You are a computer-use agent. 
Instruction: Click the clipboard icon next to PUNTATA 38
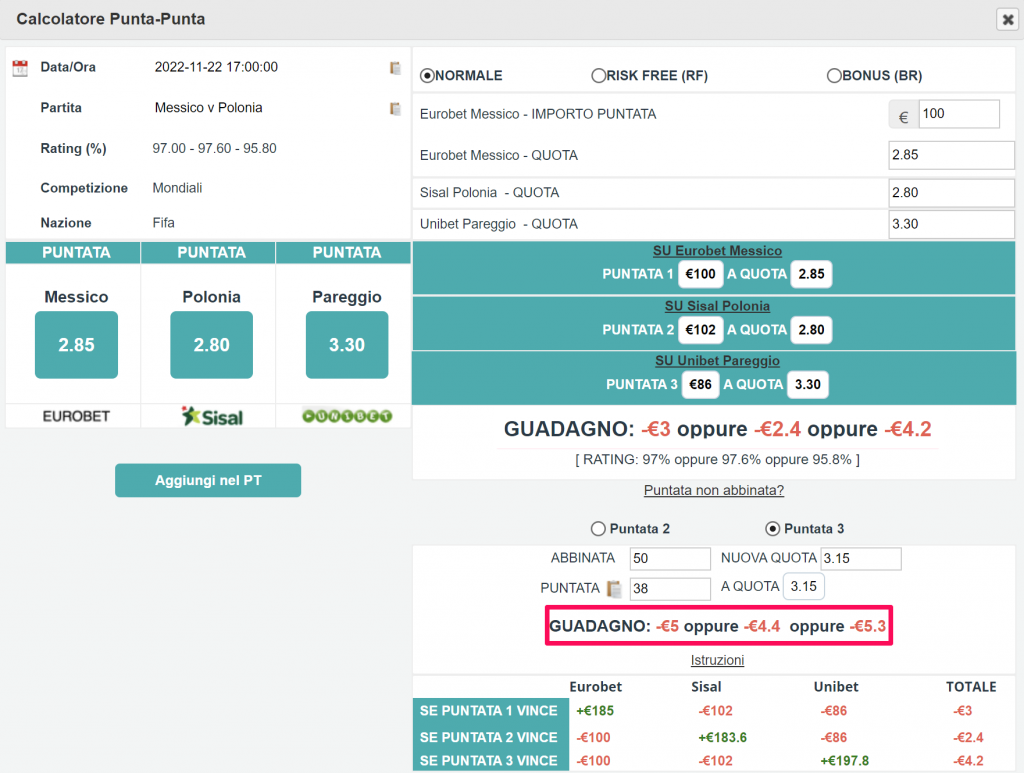pos(614,589)
